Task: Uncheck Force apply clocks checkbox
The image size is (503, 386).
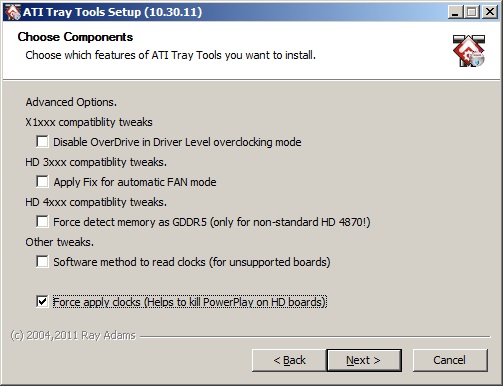Action: (x=42, y=302)
